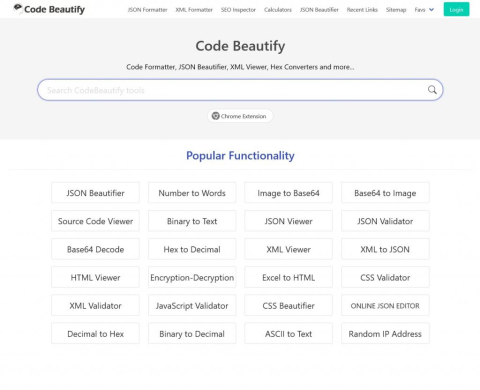This screenshot has width=480, height=390.
Task: Open the ONLINE JSON EDITOR tool
Action: 385,305
